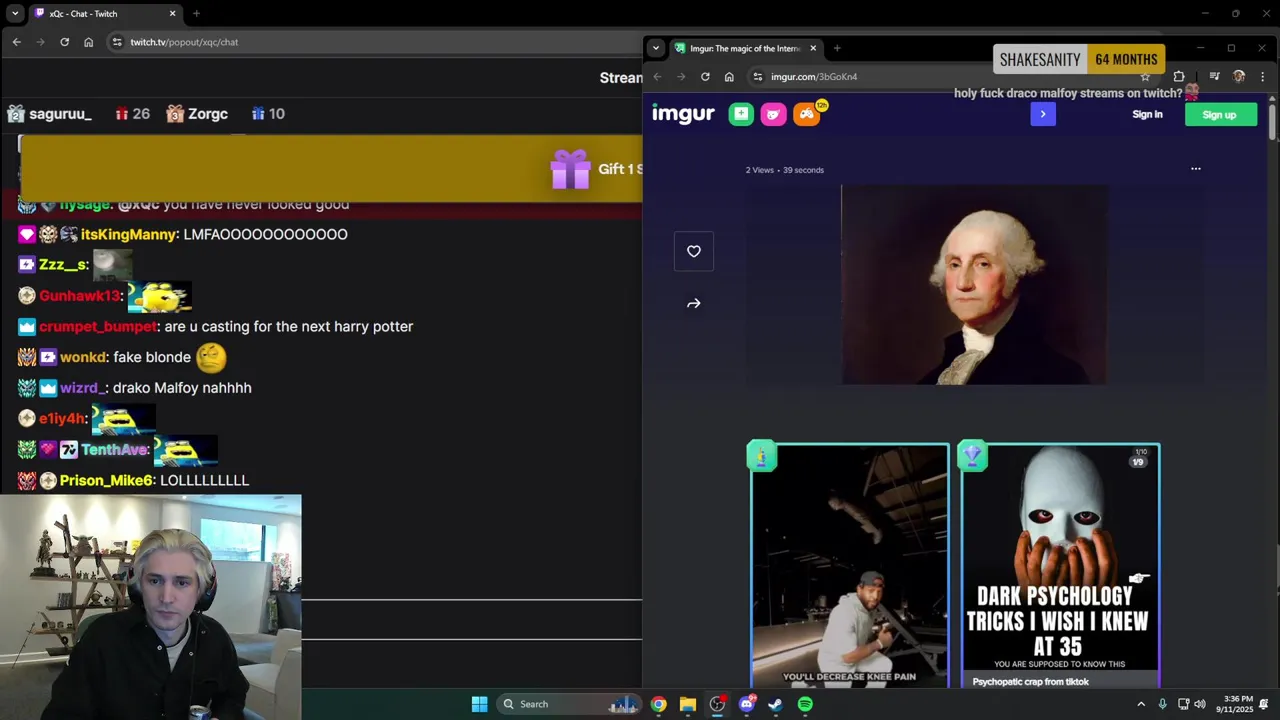Show hidden system tray icons
This screenshot has width=1280, height=720.
coord(1141,704)
